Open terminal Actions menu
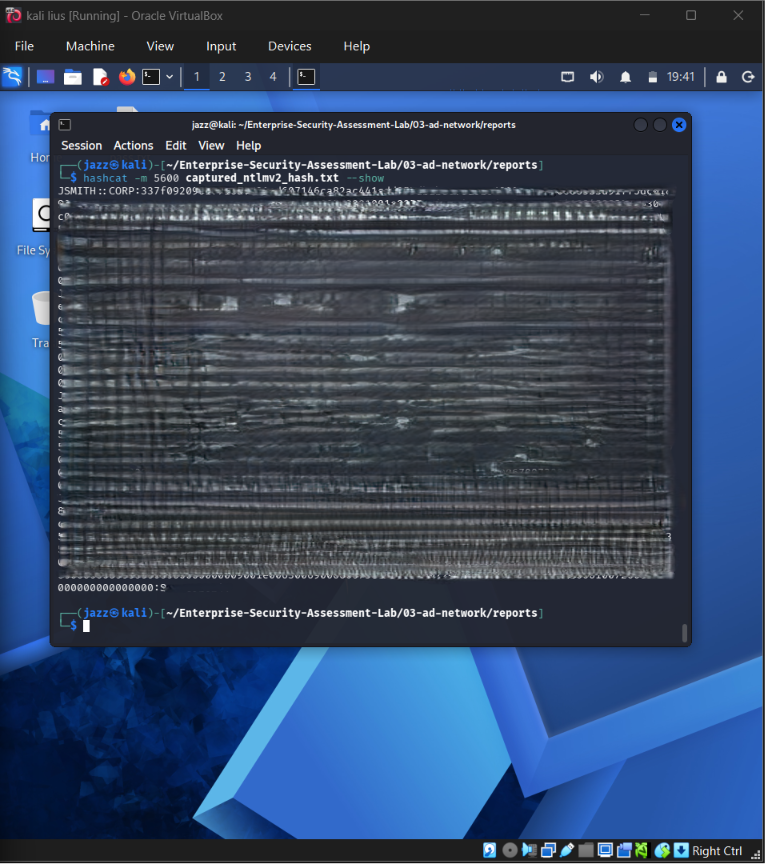 click(x=133, y=145)
